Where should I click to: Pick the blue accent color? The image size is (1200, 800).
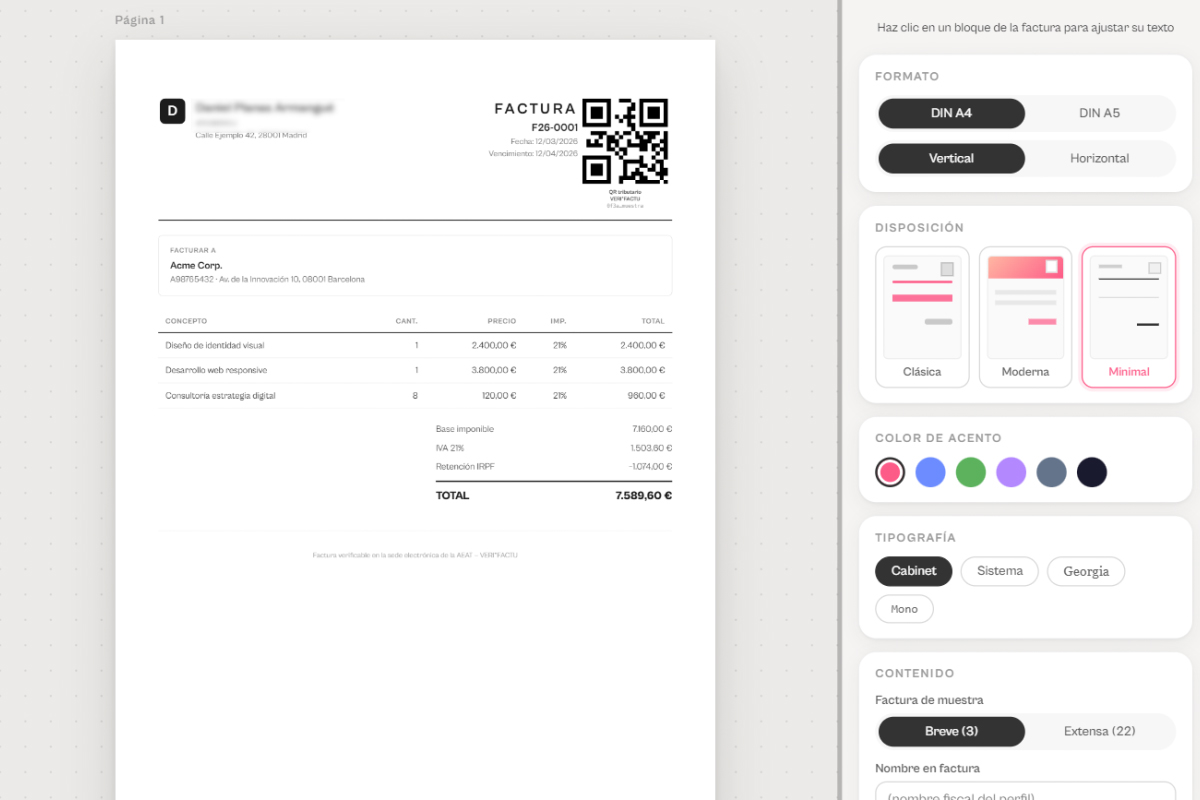click(931, 472)
